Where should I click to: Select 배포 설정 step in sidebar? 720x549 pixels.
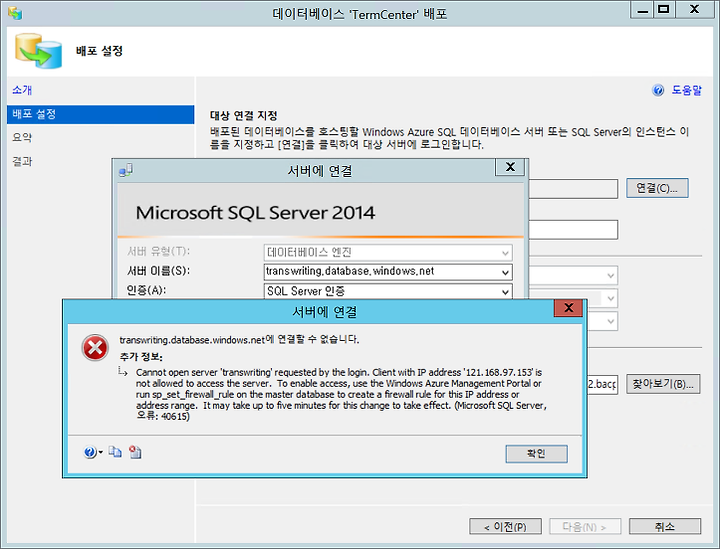coord(101,114)
